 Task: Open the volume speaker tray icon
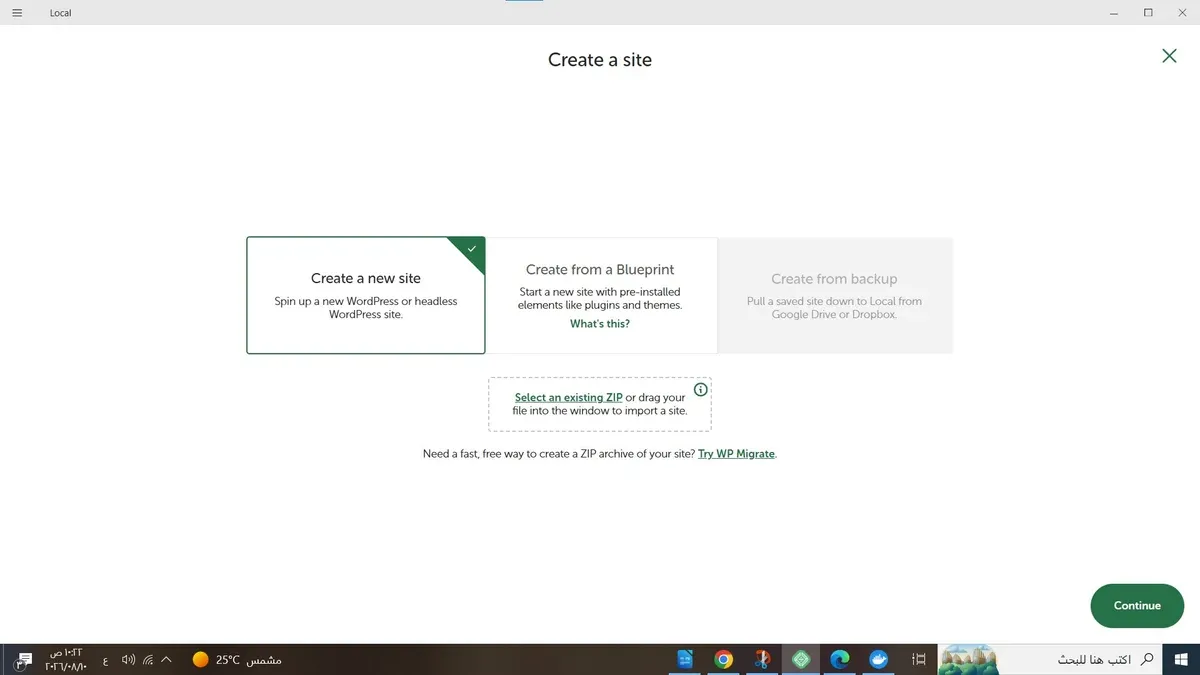pos(128,659)
